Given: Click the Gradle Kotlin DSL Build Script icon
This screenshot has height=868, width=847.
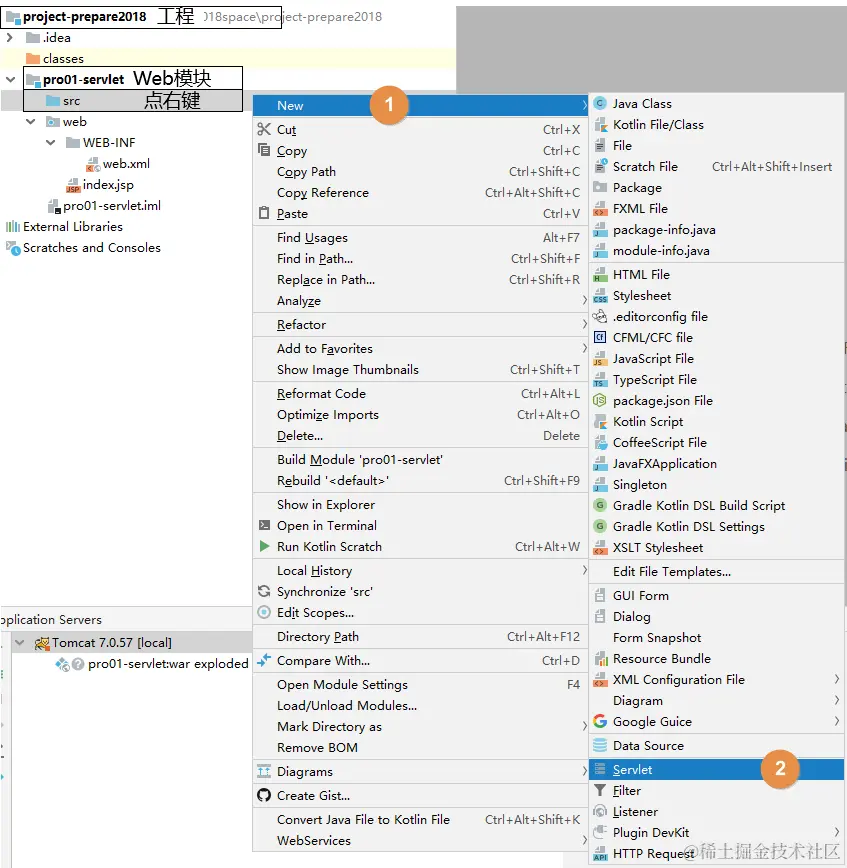Looking at the screenshot, I should click(600, 505).
